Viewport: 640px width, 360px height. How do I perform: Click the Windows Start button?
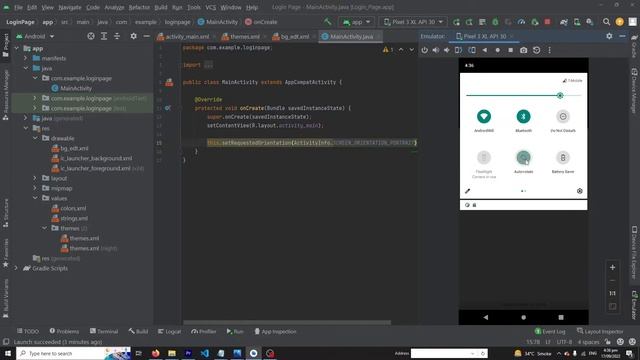coord(8,353)
